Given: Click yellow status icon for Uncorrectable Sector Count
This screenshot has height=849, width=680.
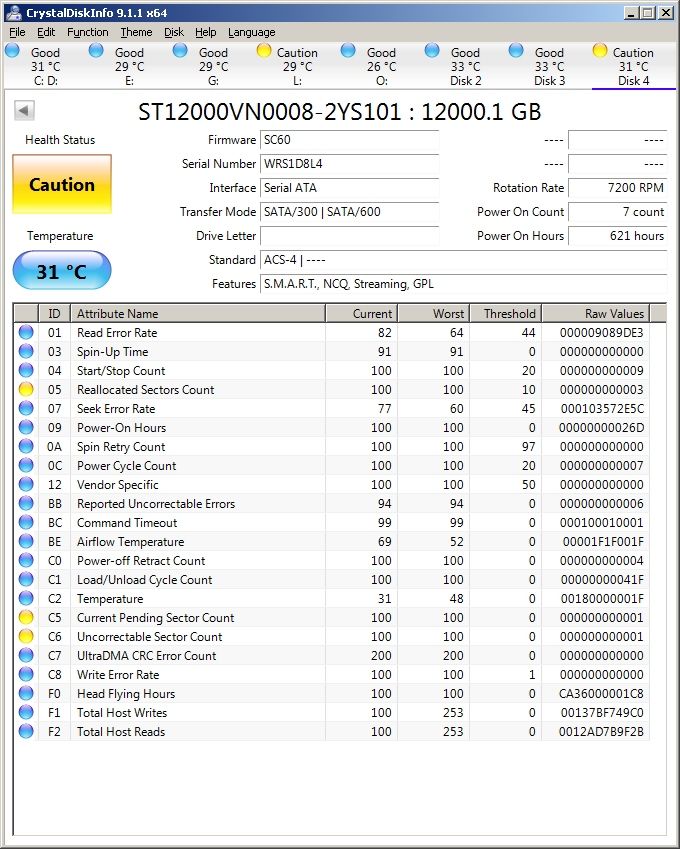Looking at the screenshot, I should [x=26, y=637].
